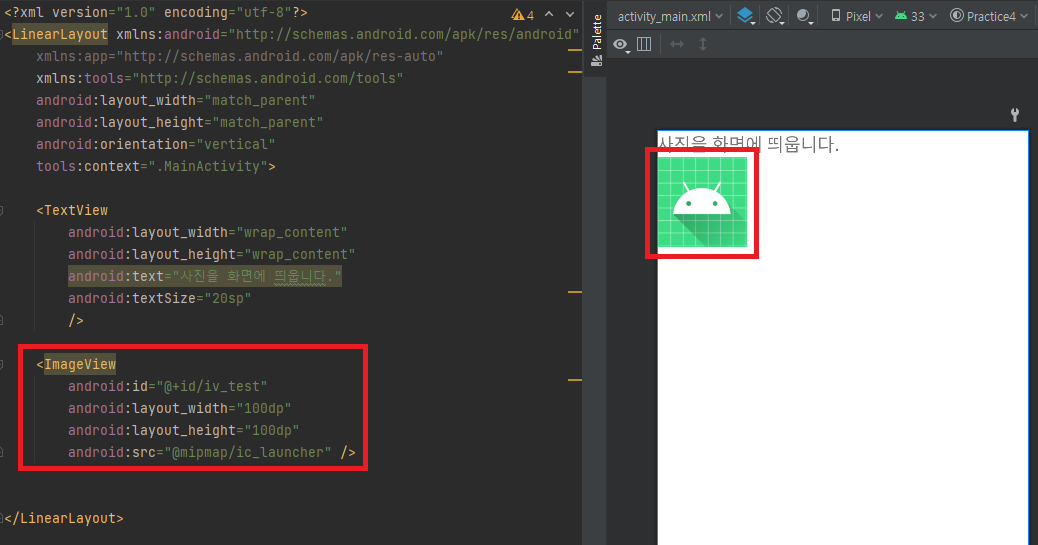
Task: Click the TextView layout_height="wrap_content" line
Action: pyautogui.click(x=211, y=254)
